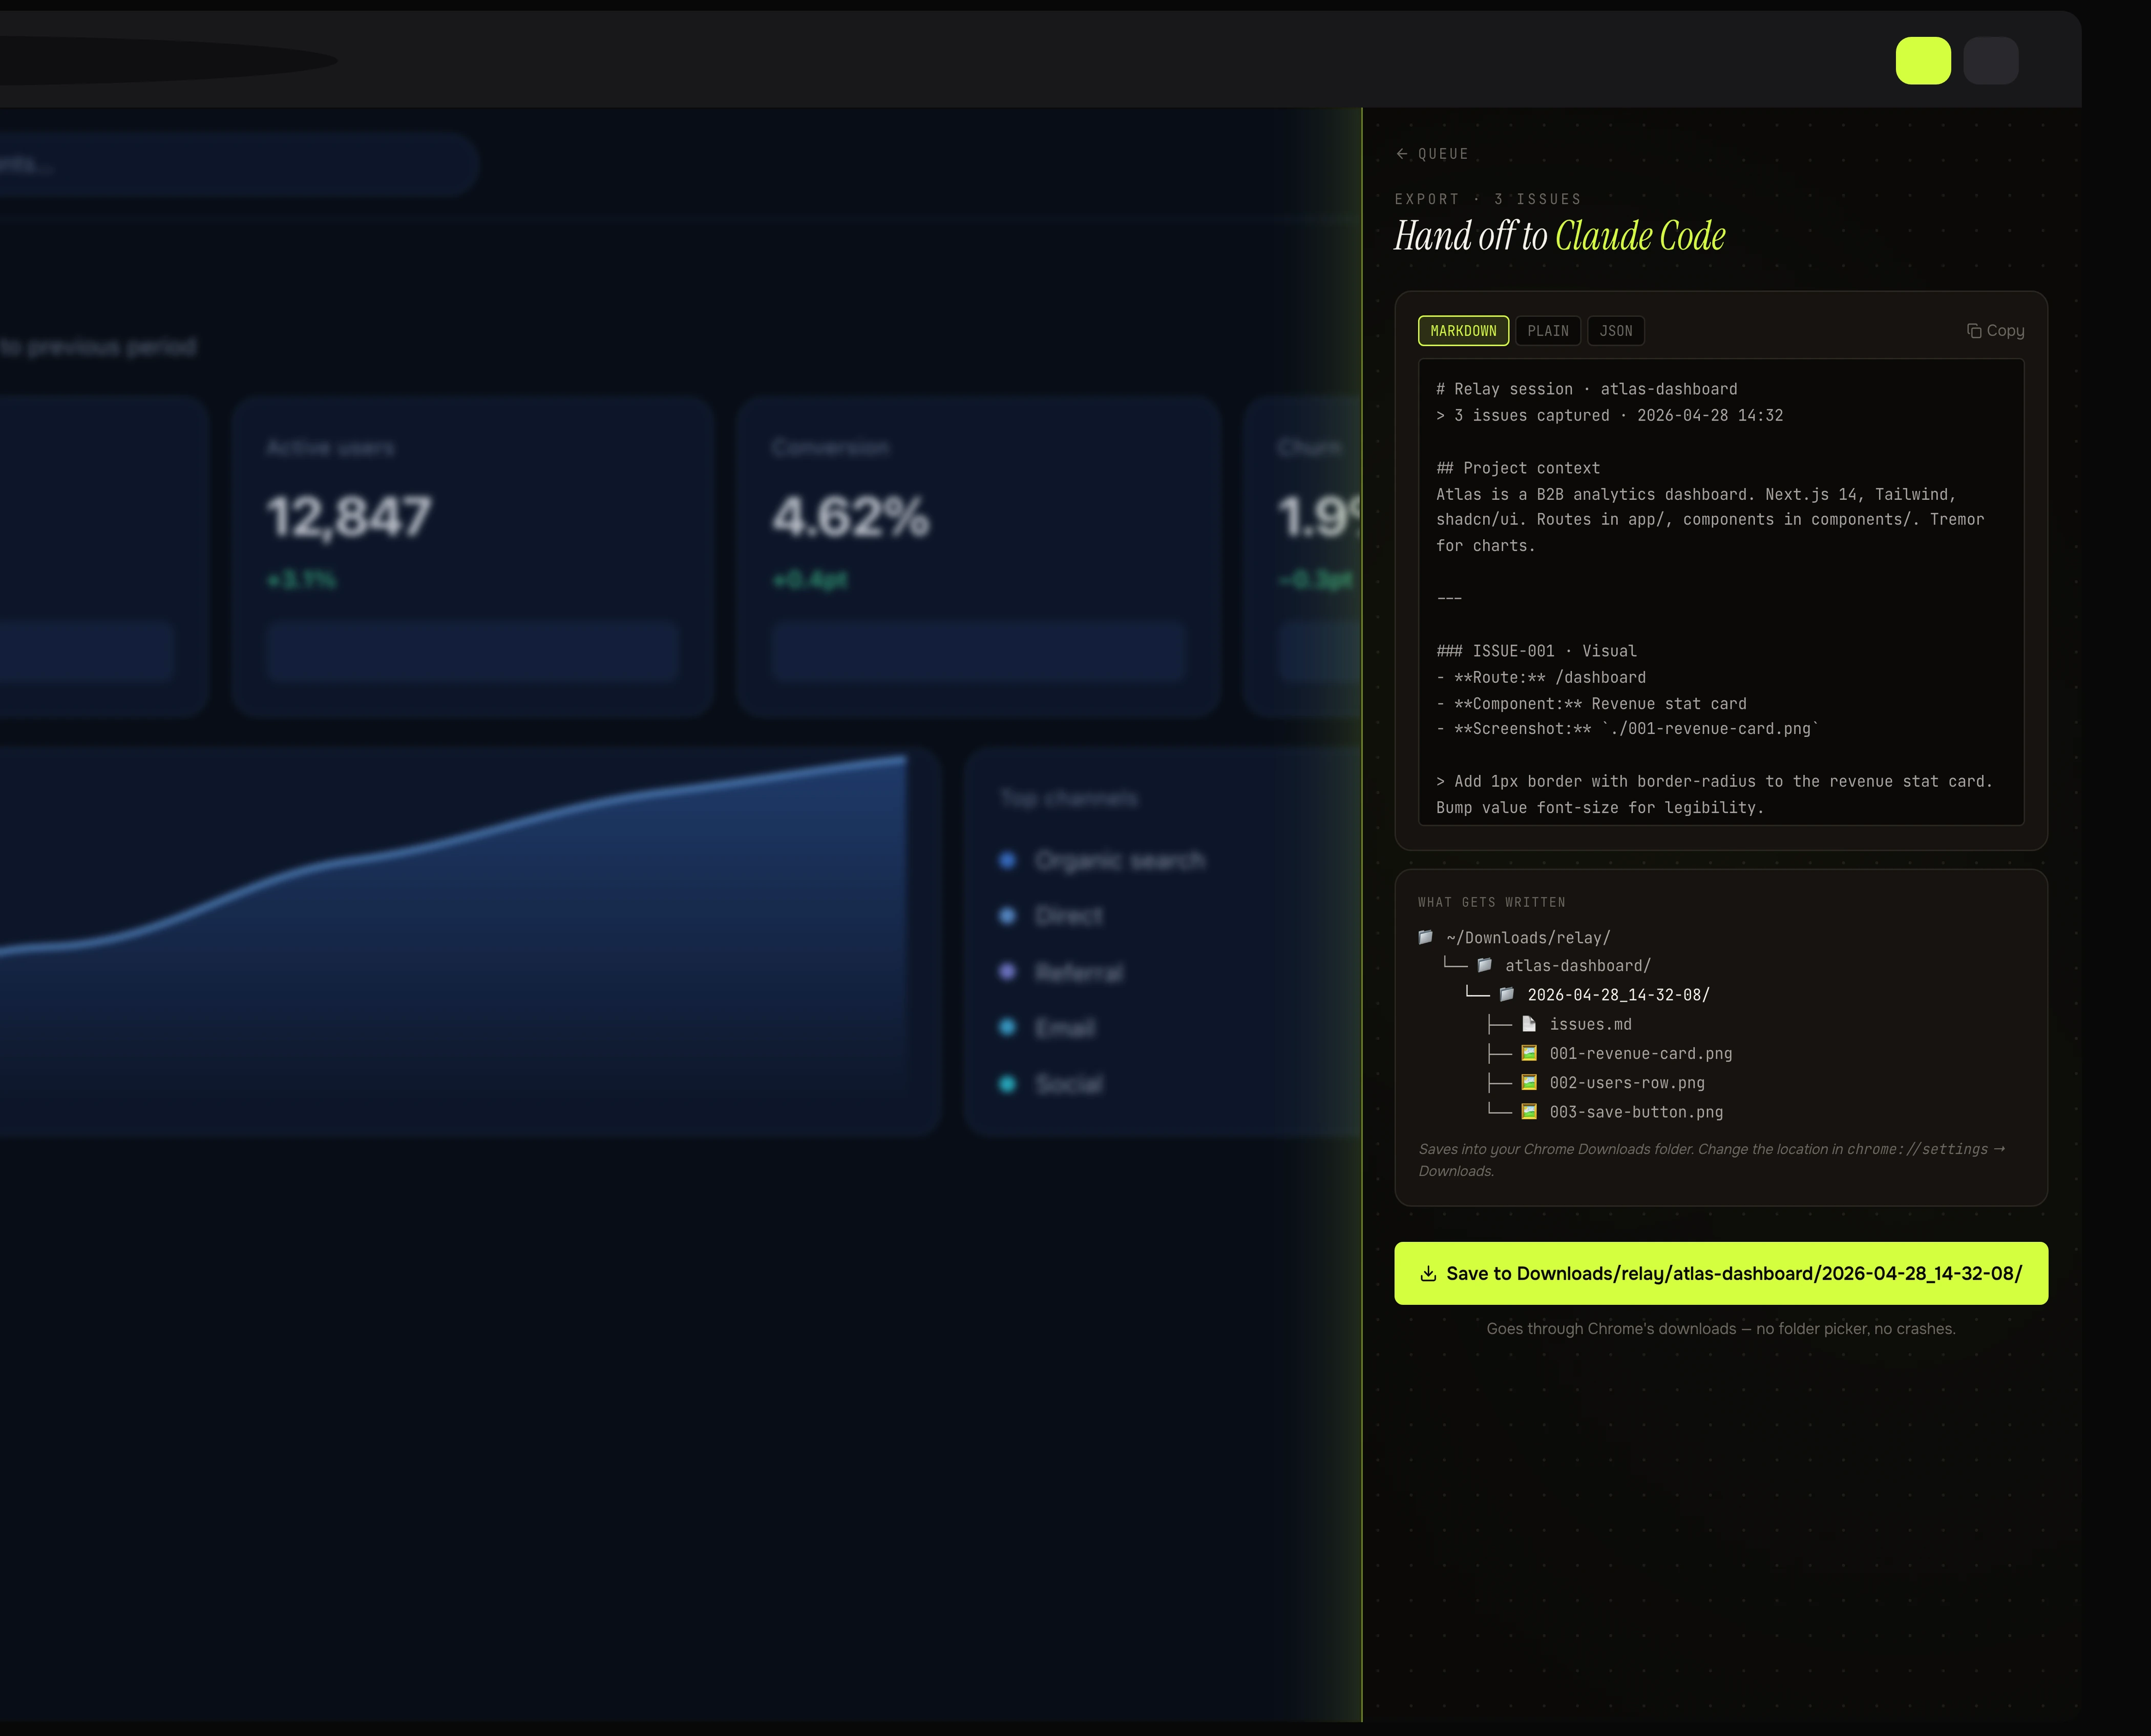Click the 002-users-row.png image icon
This screenshot has height=1736, width=2151.
1529,1082
